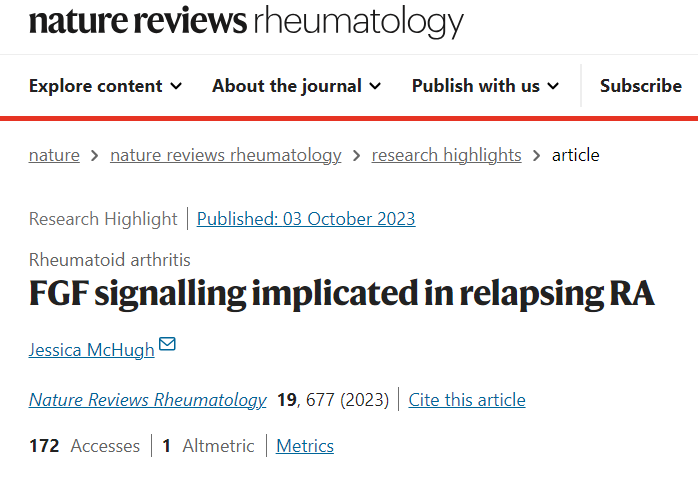This screenshot has height=498, width=698.
Task: Click the 1 Altmetric count
Action: (x=208, y=446)
